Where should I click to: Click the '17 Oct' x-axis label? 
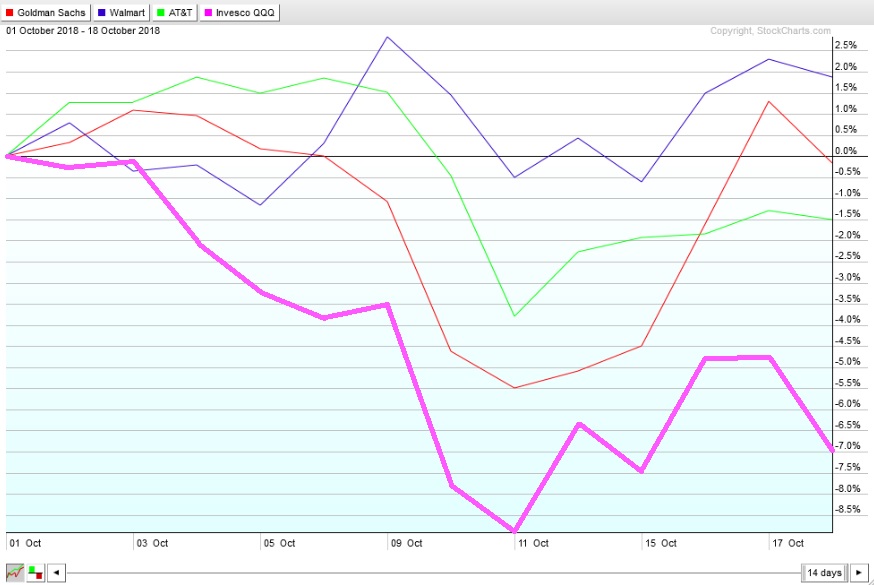click(x=788, y=543)
